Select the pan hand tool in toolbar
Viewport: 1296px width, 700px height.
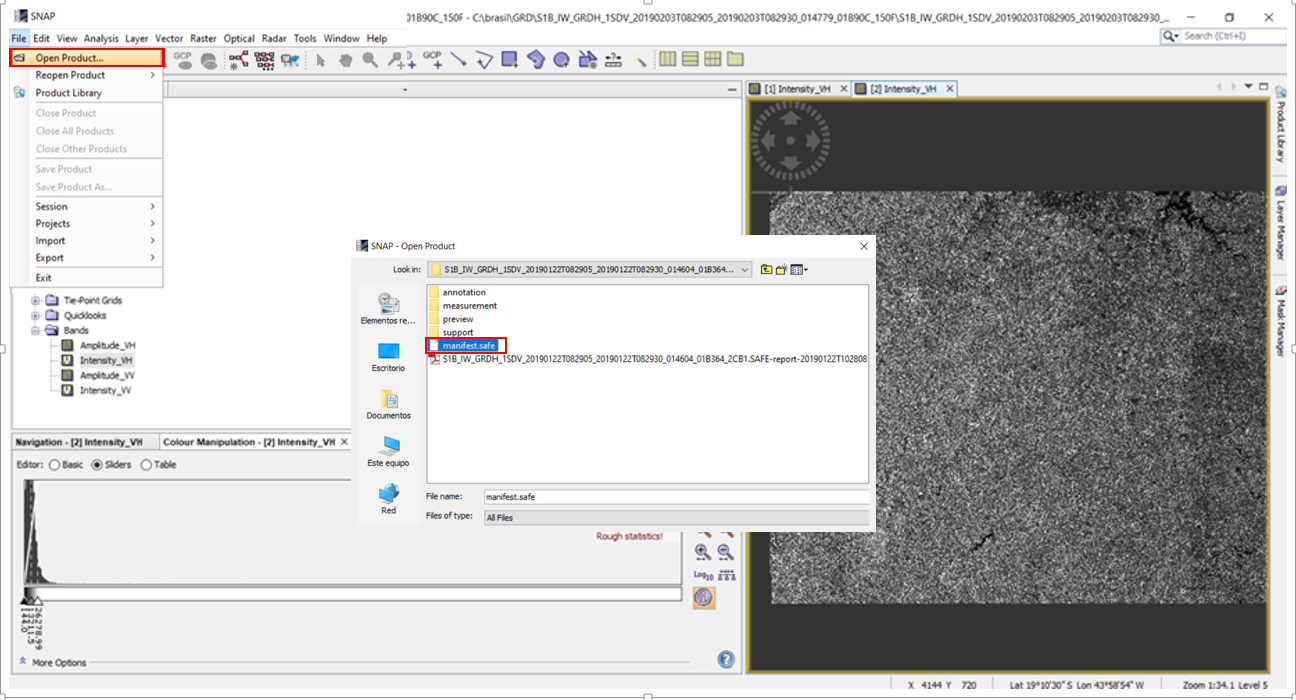point(346,60)
